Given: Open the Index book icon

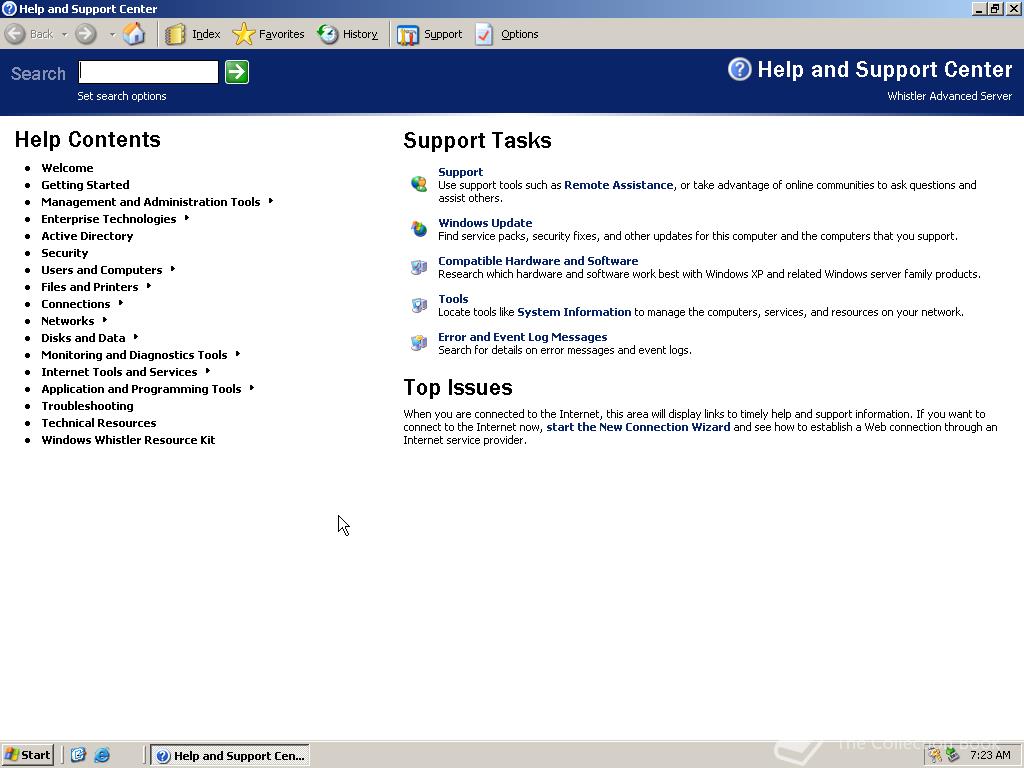Looking at the screenshot, I should coord(175,34).
